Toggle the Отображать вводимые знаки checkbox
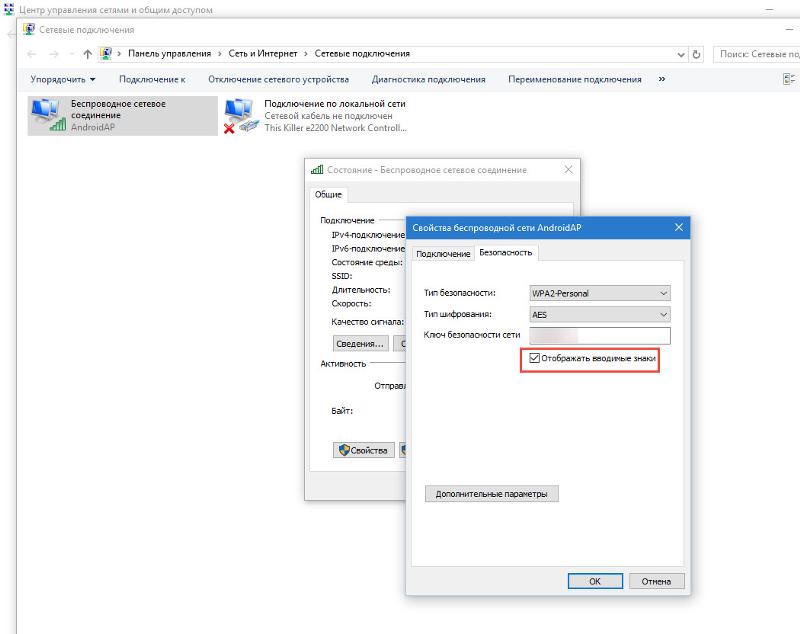 coord(534,358)
